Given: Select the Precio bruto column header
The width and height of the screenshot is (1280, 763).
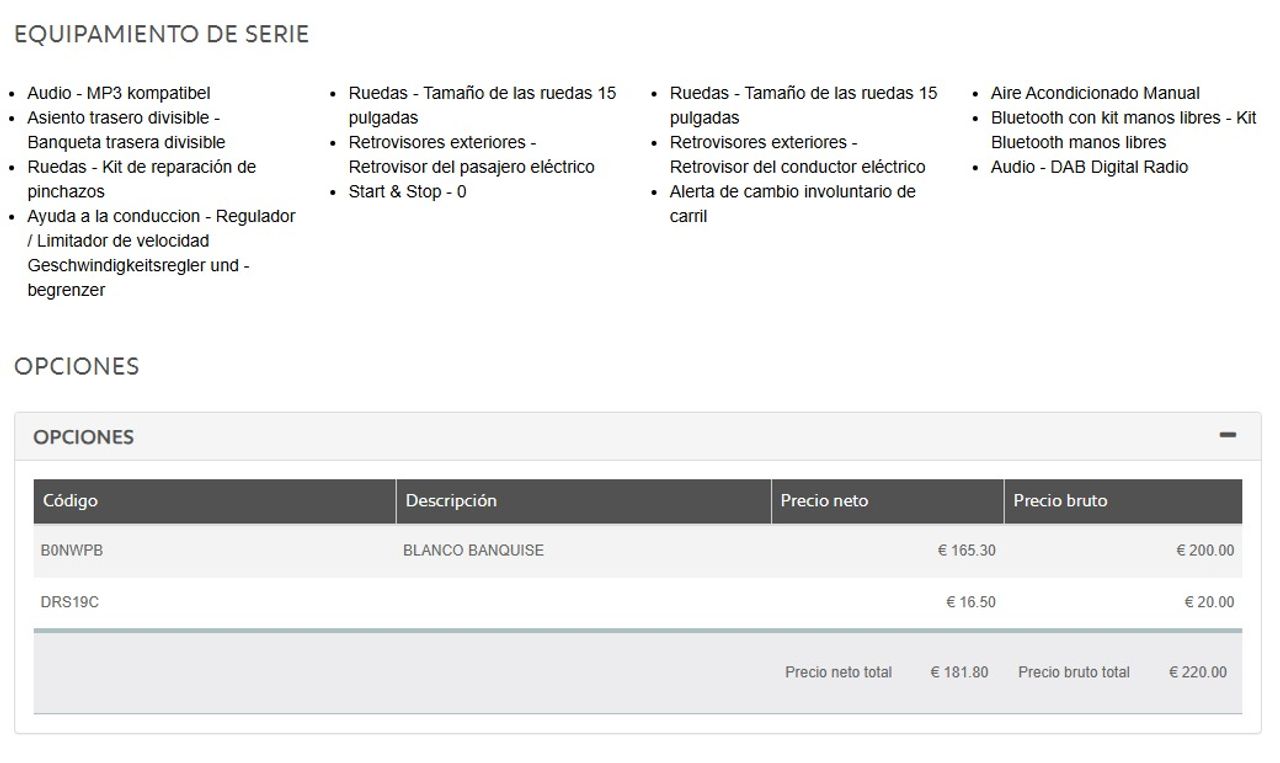Looking at the screenshot, I should click(1123, 501).
